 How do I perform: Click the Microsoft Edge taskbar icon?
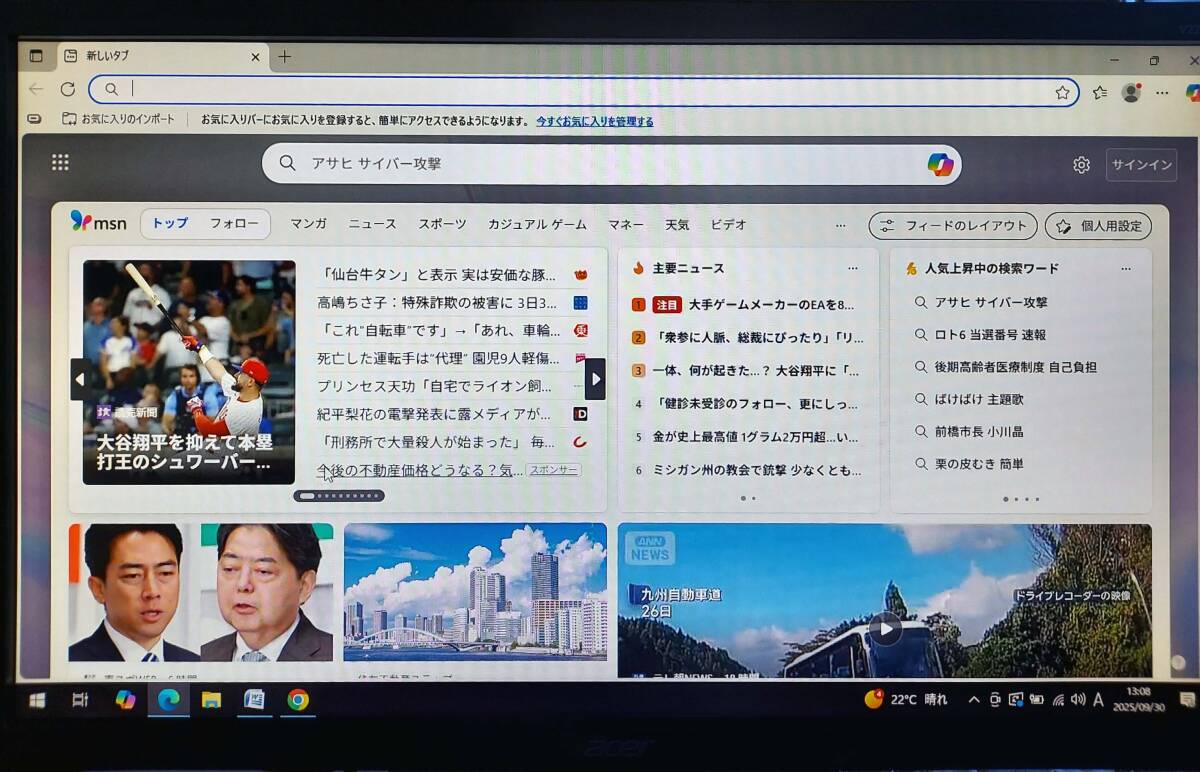pyautogui.click(x=168, y=700)
